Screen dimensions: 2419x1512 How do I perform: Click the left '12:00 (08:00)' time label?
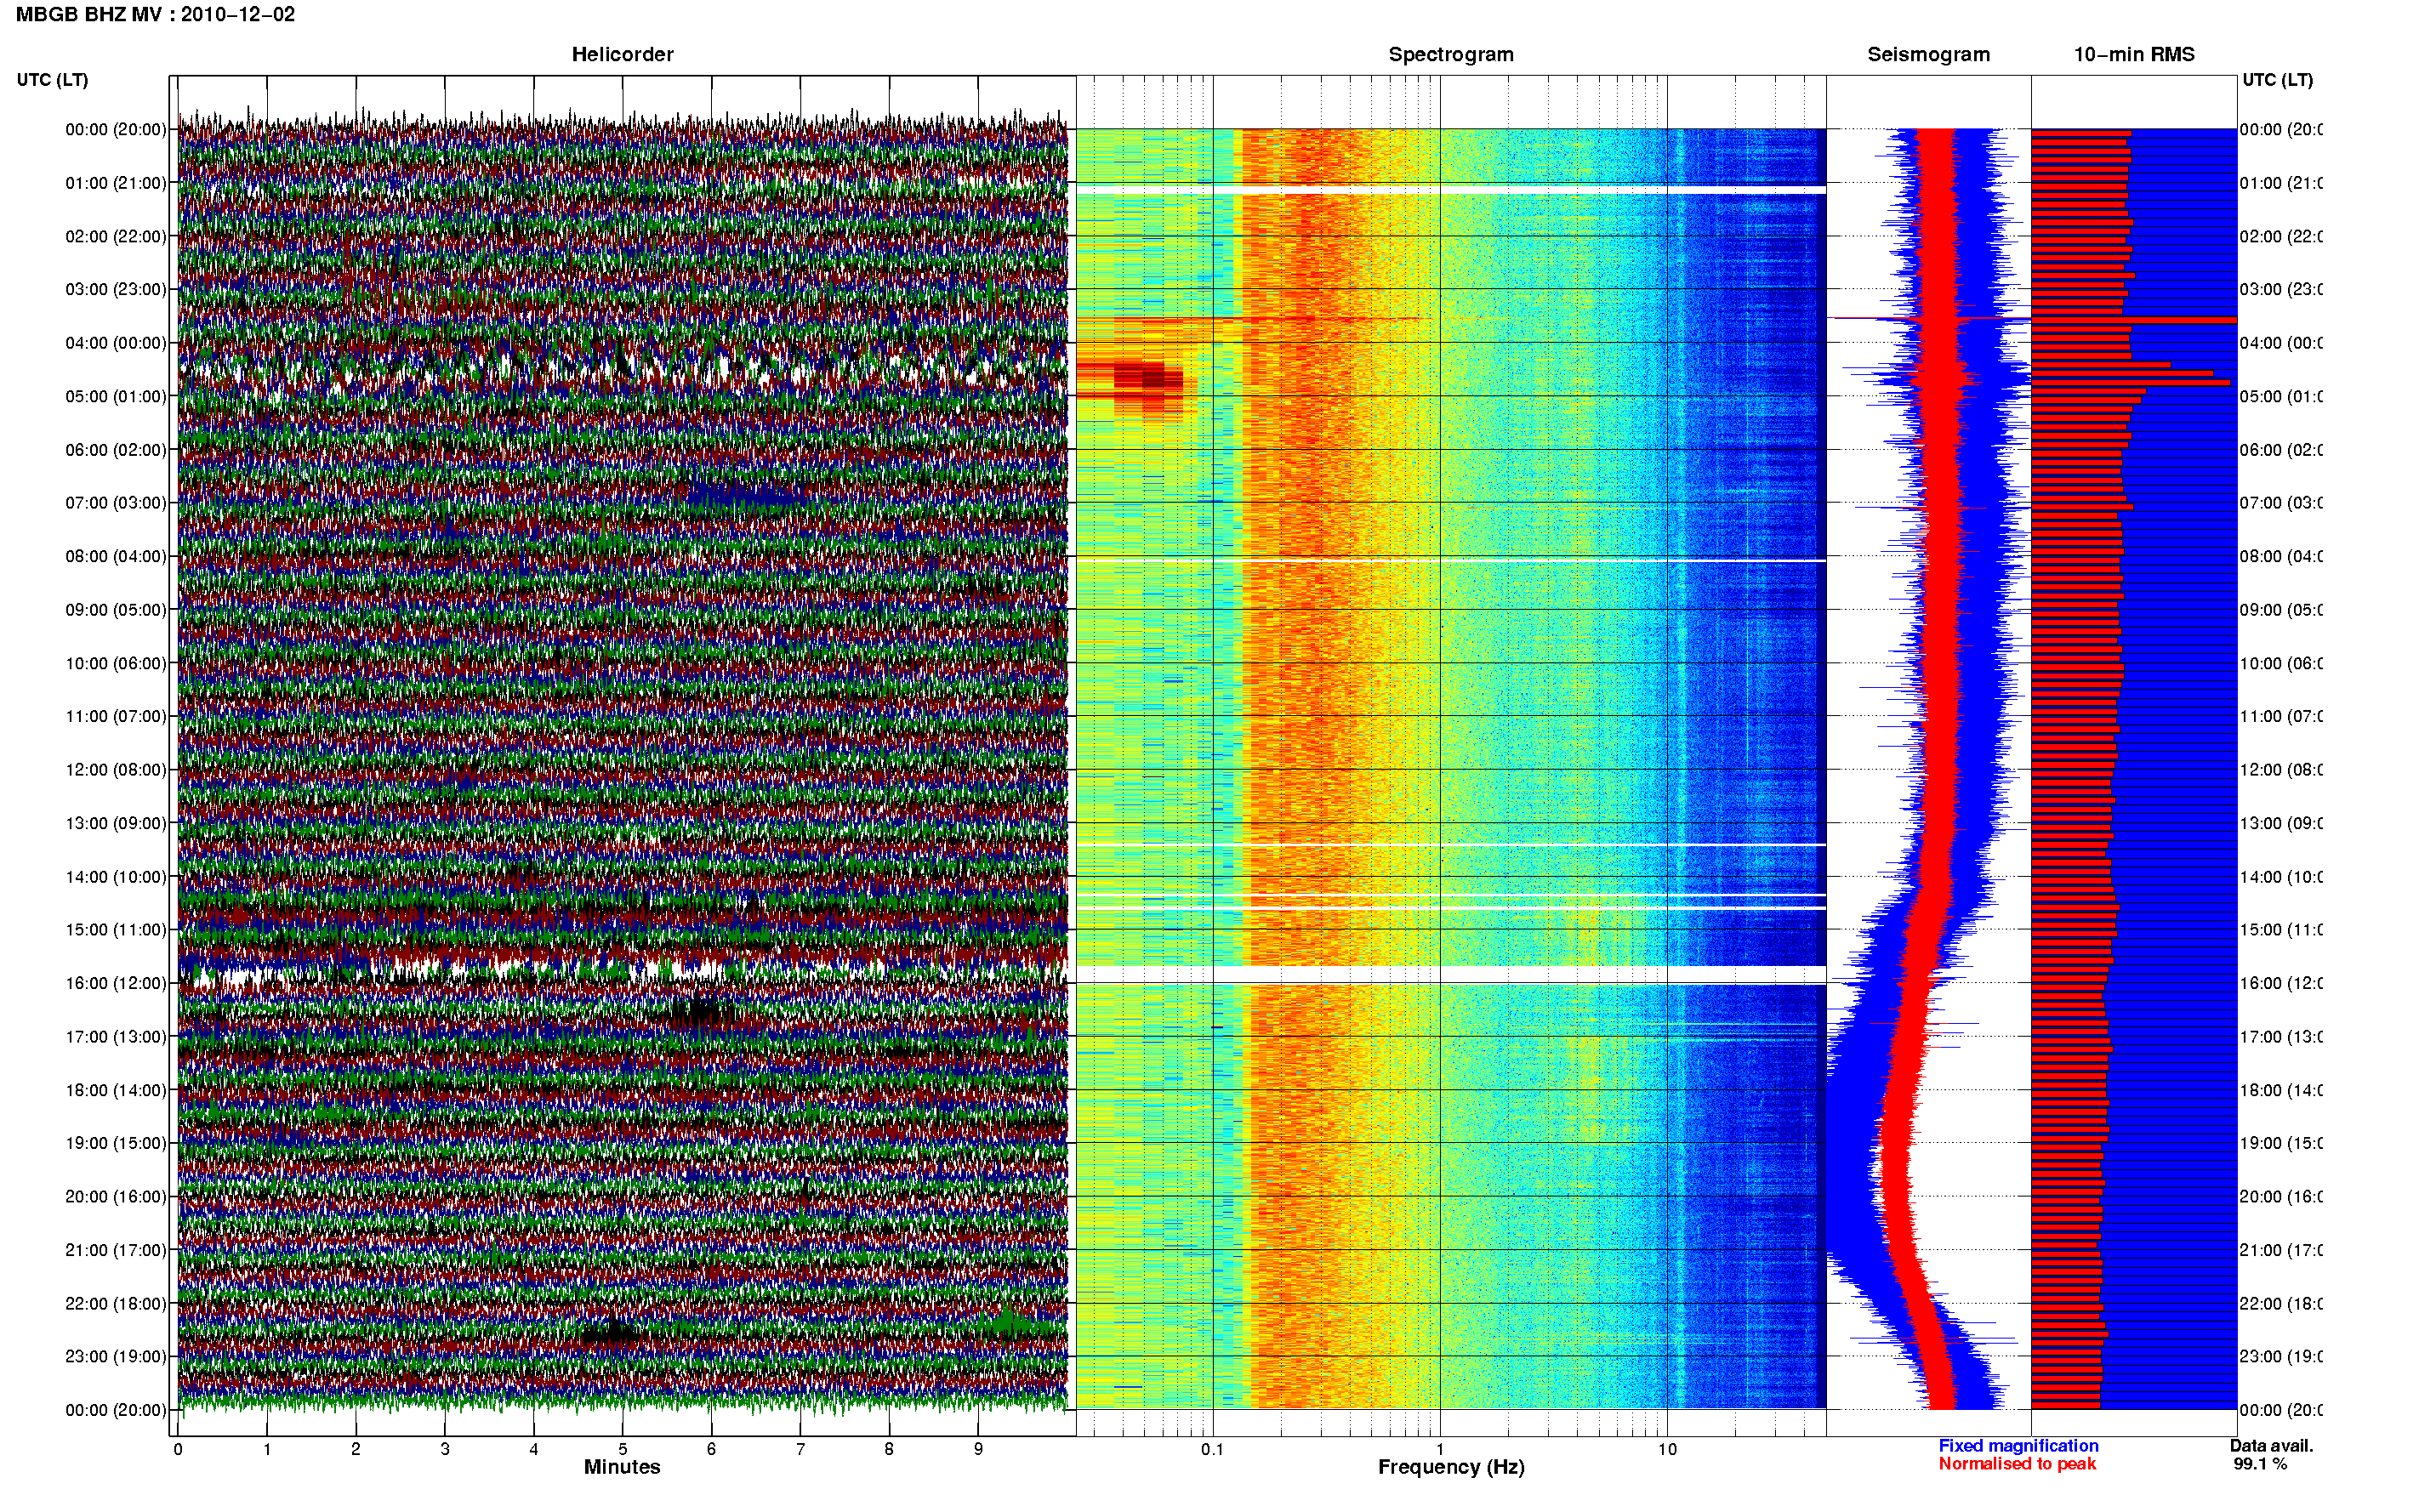pos(116,770)
